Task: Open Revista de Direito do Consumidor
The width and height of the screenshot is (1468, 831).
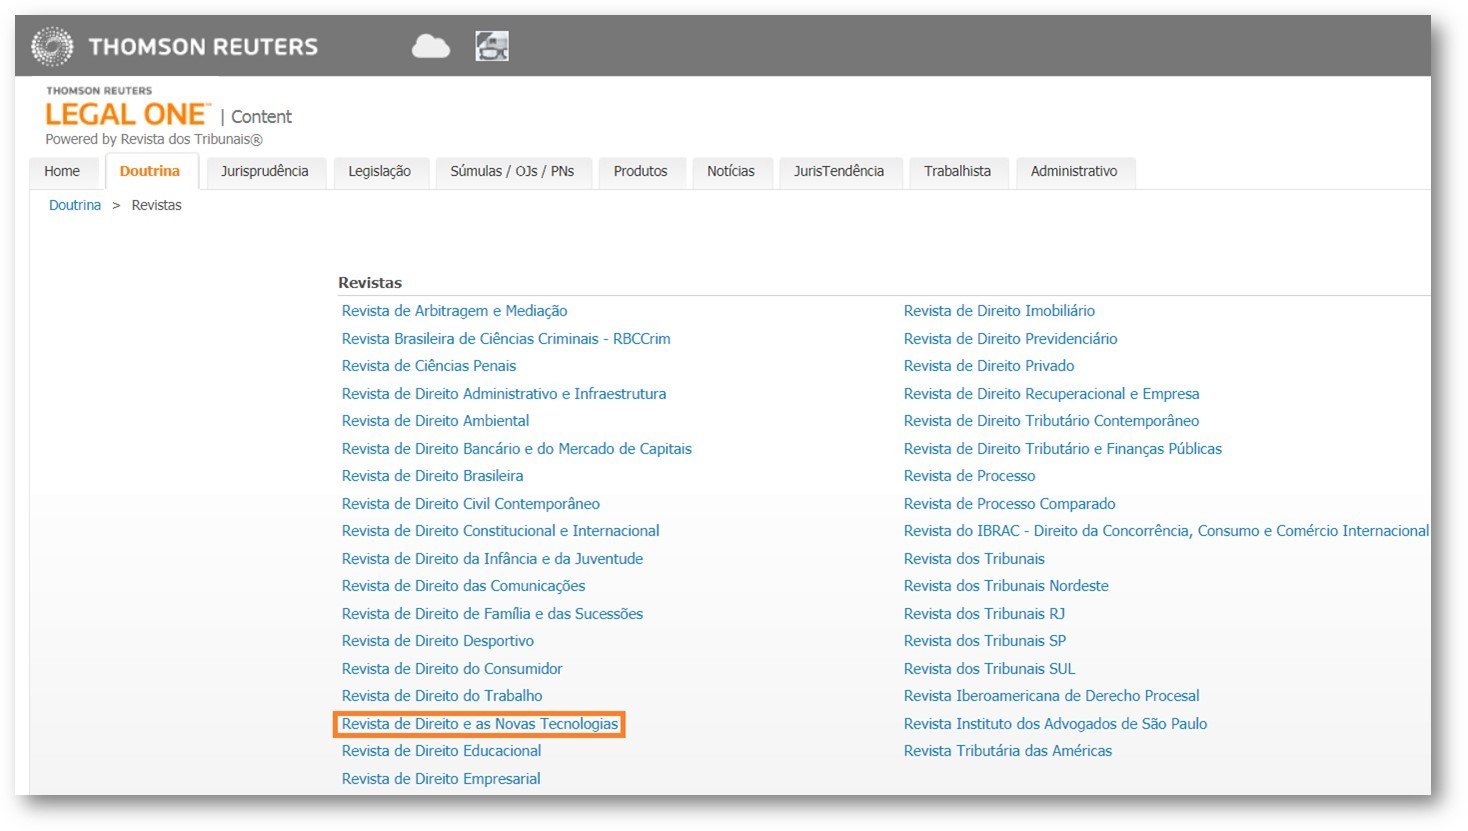Action: tap(452, 669)
